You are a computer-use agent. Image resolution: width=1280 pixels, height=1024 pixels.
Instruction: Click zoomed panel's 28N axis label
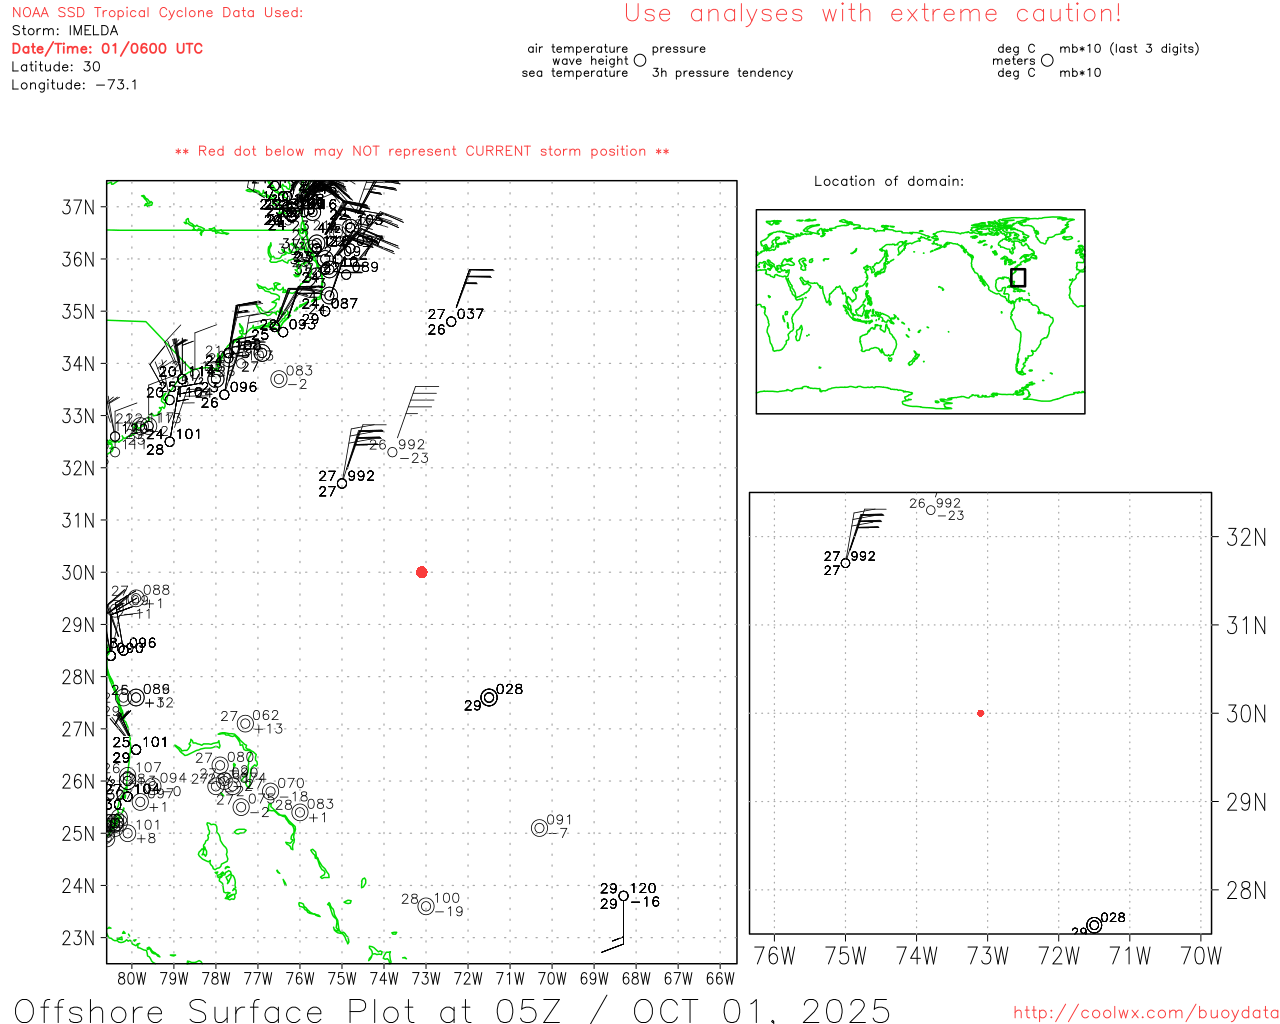click(1246, 890)
